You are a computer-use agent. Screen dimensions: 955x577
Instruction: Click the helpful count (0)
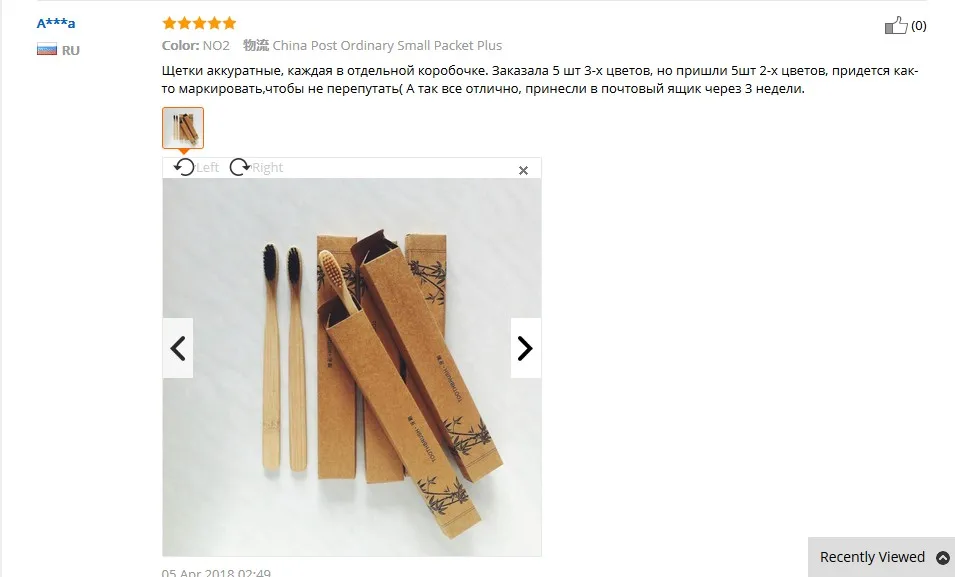coord(918,26)
